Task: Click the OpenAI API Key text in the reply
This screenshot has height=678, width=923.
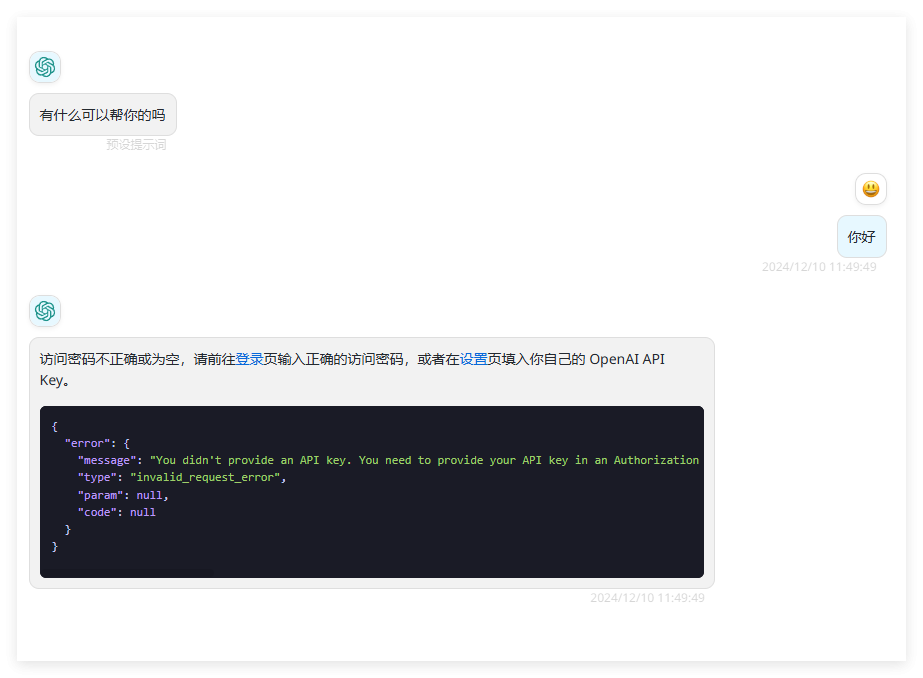Action: click(x=627, y=359)
